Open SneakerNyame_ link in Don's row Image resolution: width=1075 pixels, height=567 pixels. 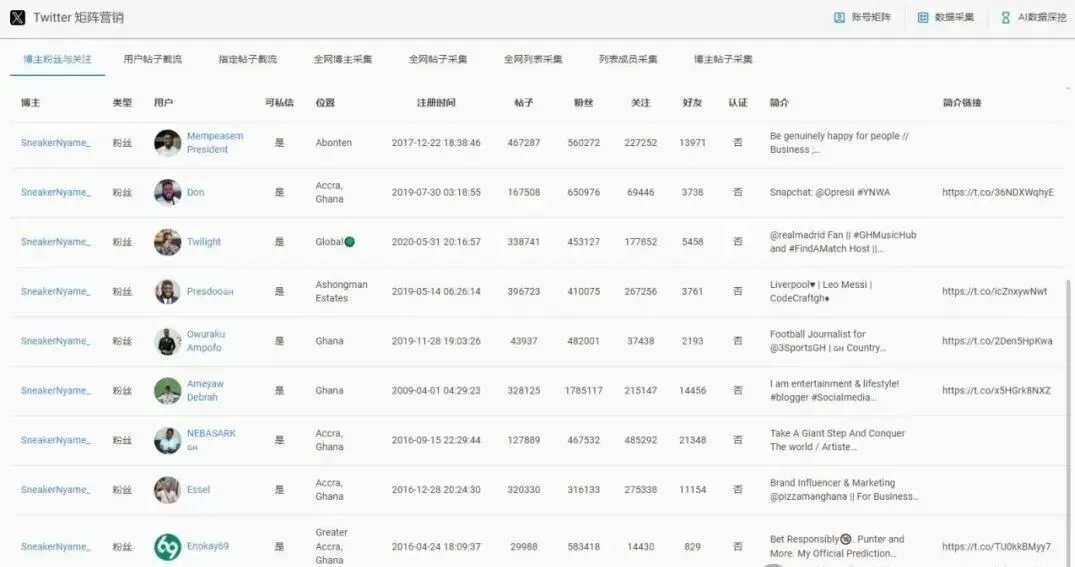(x=56, y=192)
